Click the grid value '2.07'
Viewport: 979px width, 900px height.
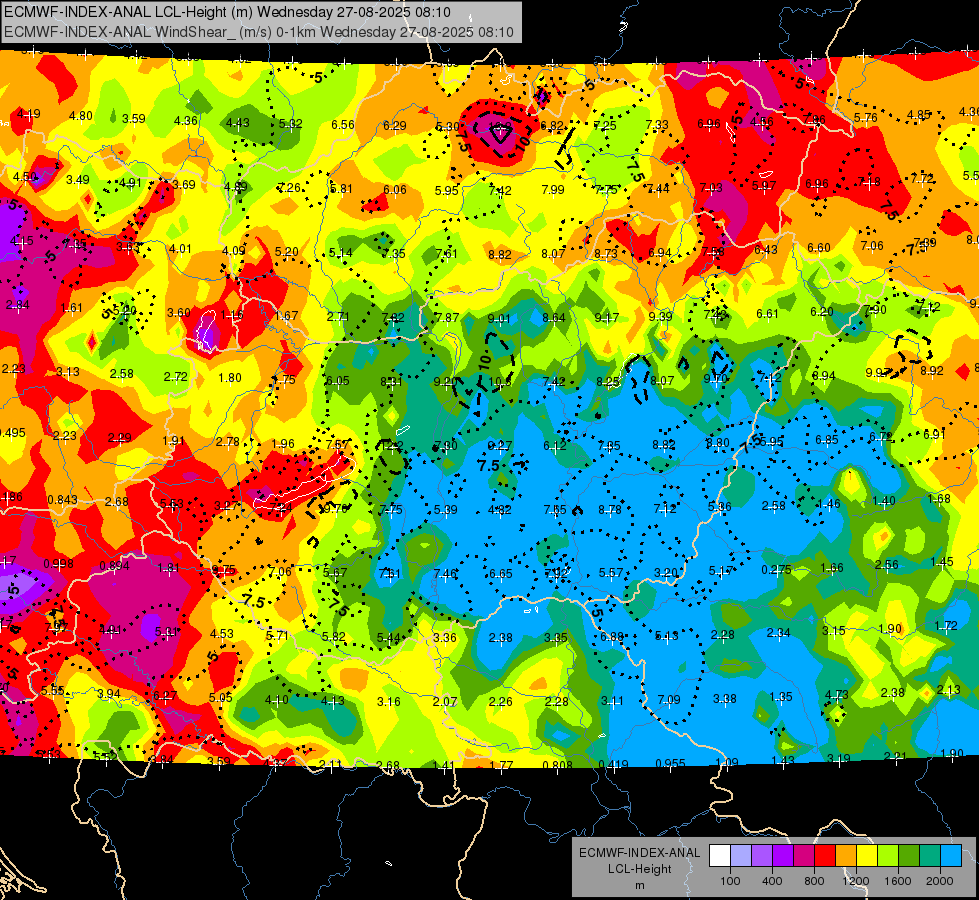(445, 702)
